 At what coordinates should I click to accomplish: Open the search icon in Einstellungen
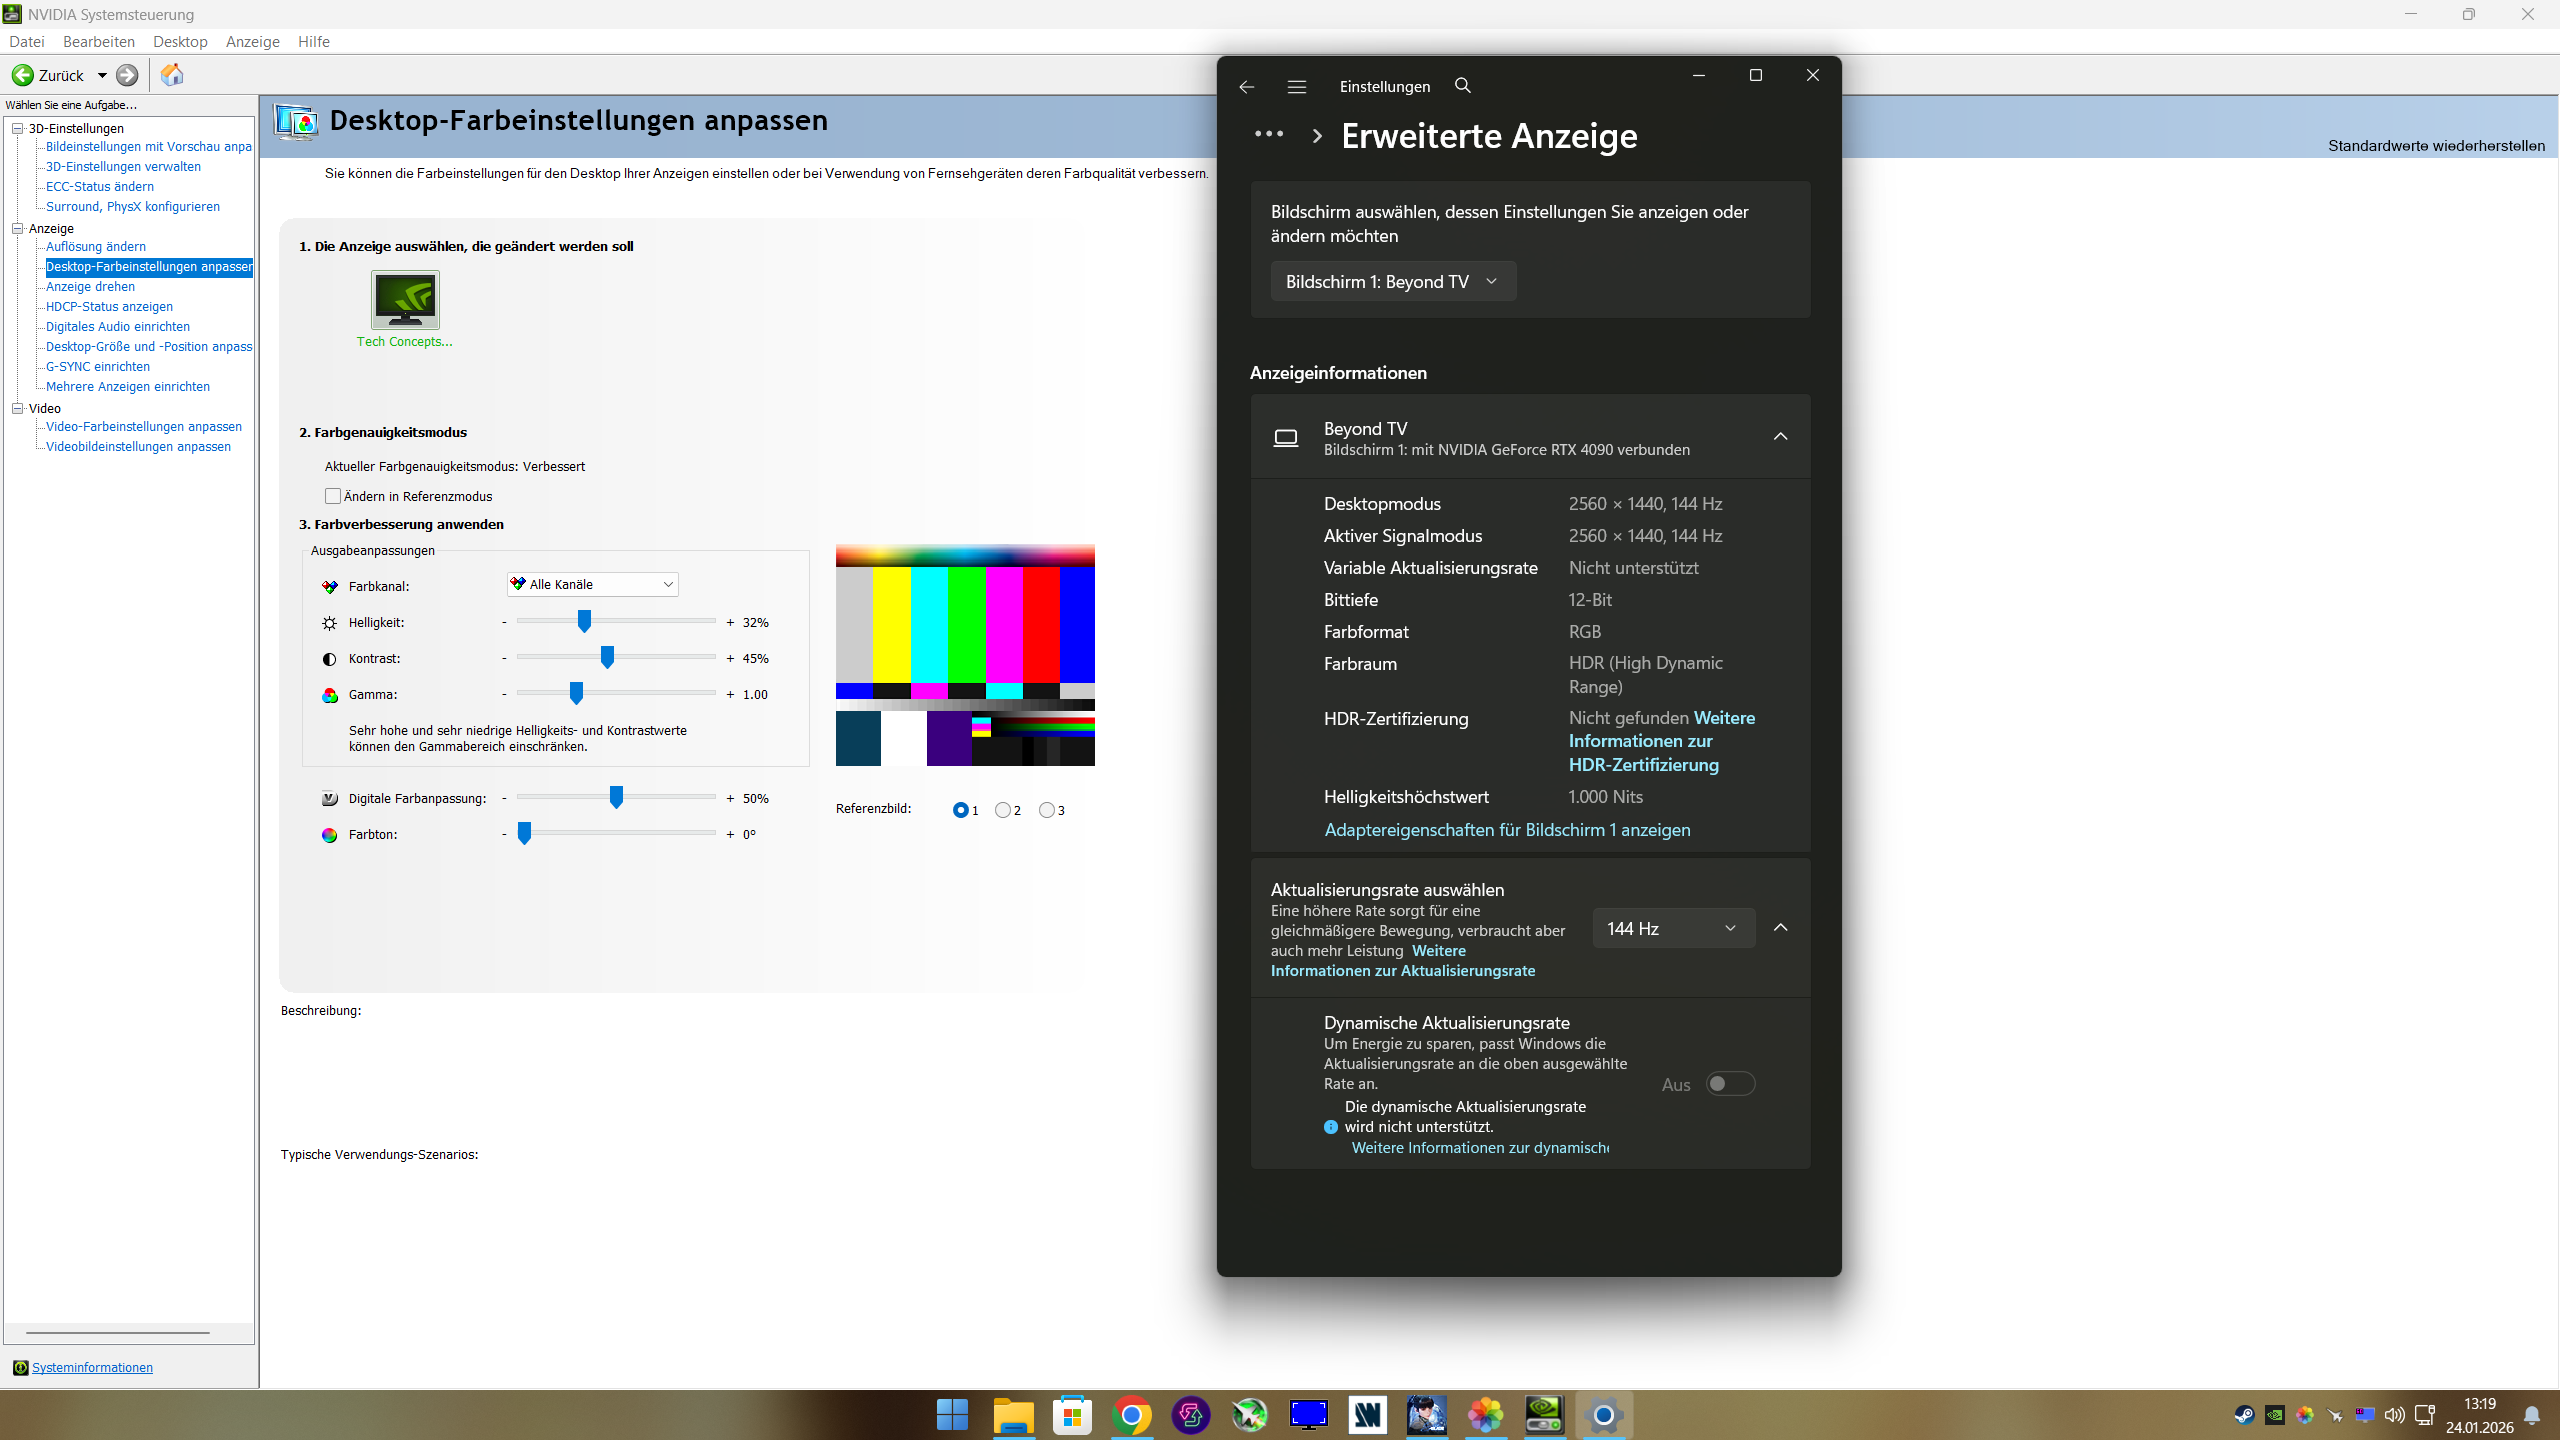[x=1463, y=86]
